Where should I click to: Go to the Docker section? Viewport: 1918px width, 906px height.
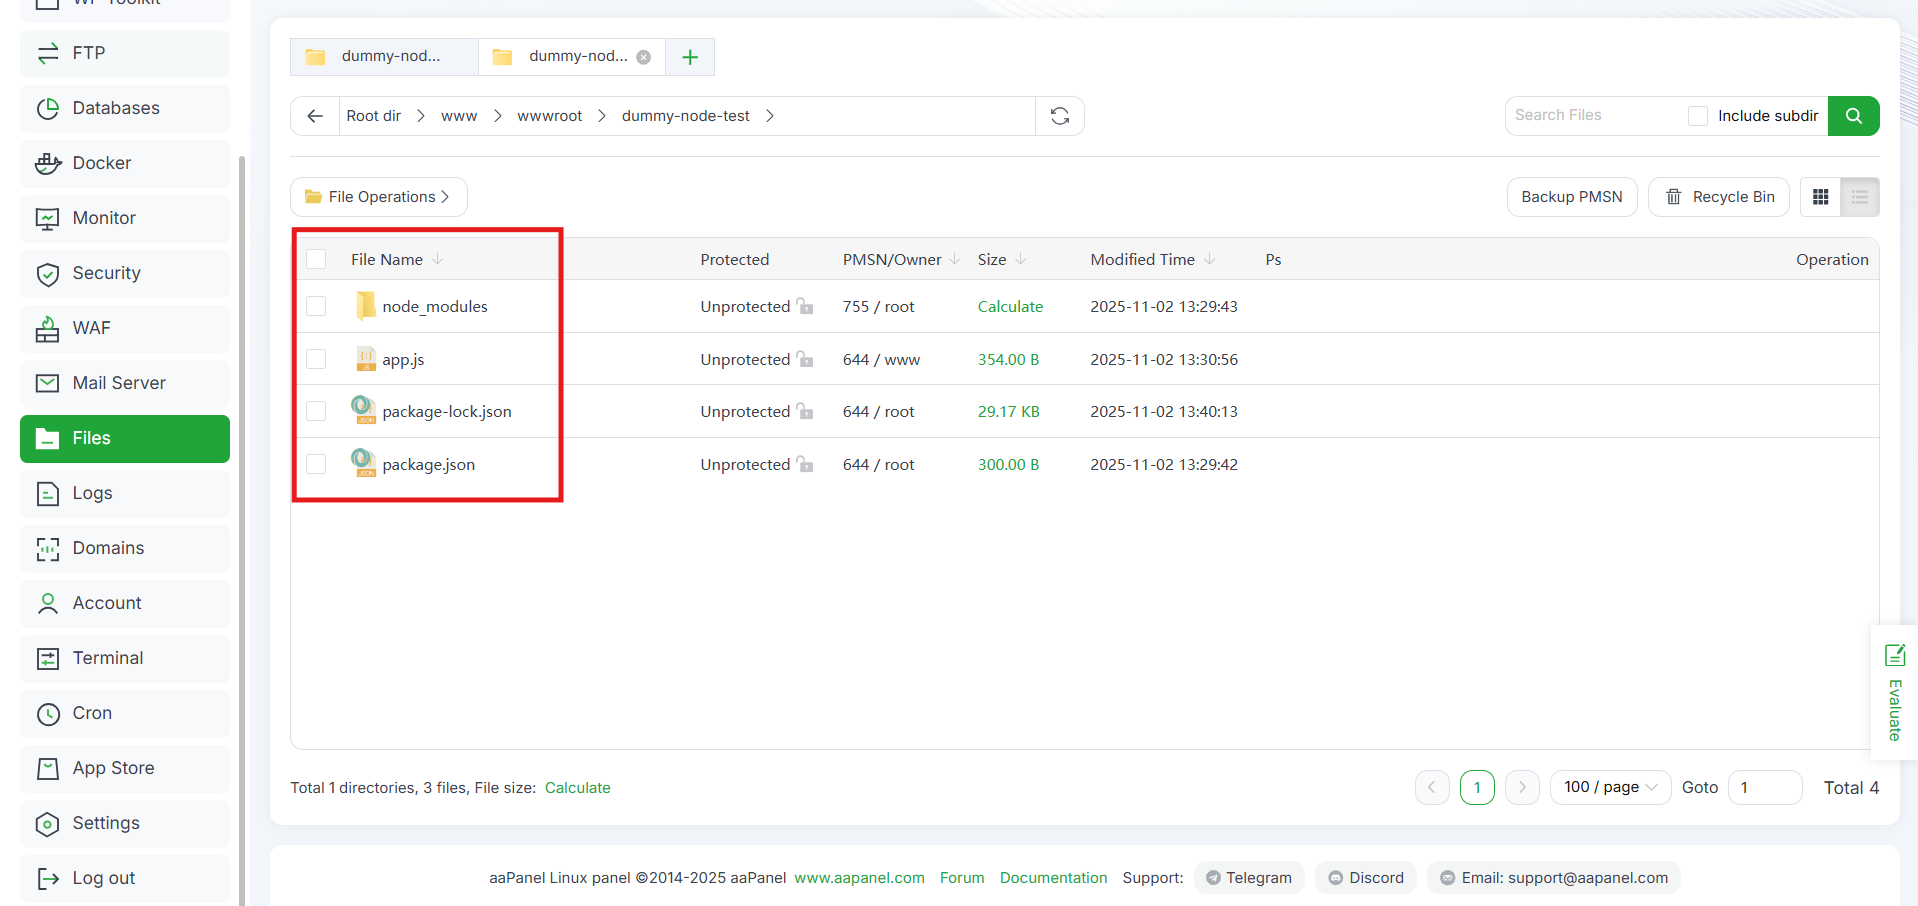pos(125,163)
